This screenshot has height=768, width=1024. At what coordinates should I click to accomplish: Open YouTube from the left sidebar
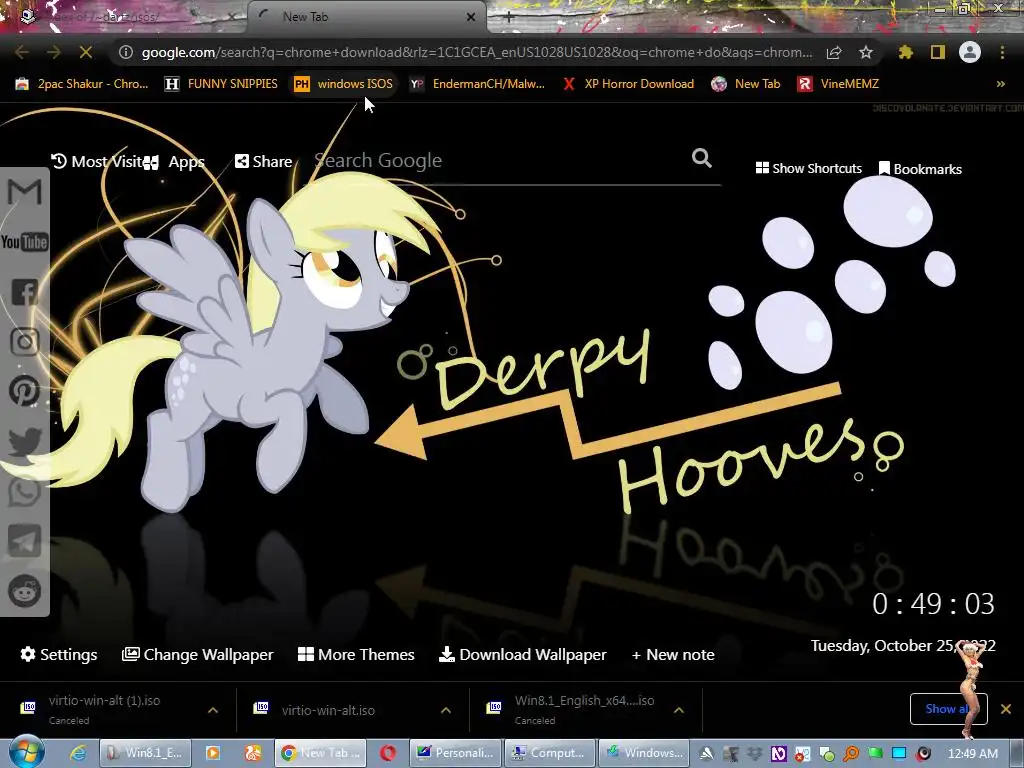coord(25,242)
